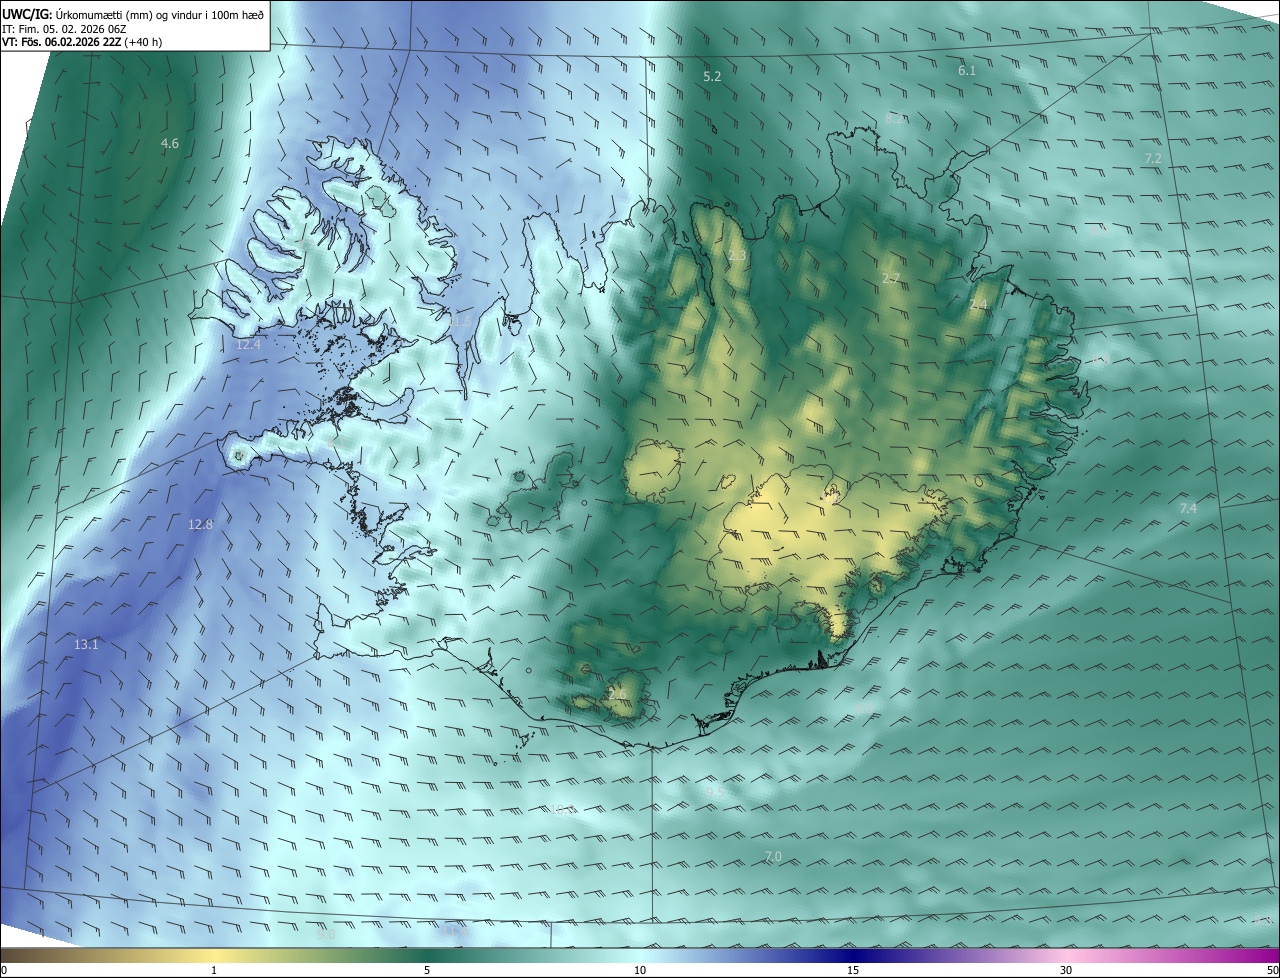Viewport: 1280px width, 978px height.
Task: Click the 50 tick on the color scale
Action: point(1272,971)
